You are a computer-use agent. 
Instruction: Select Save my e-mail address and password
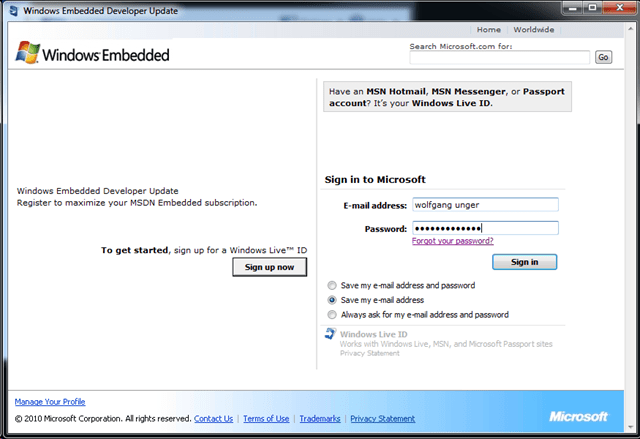332,286
